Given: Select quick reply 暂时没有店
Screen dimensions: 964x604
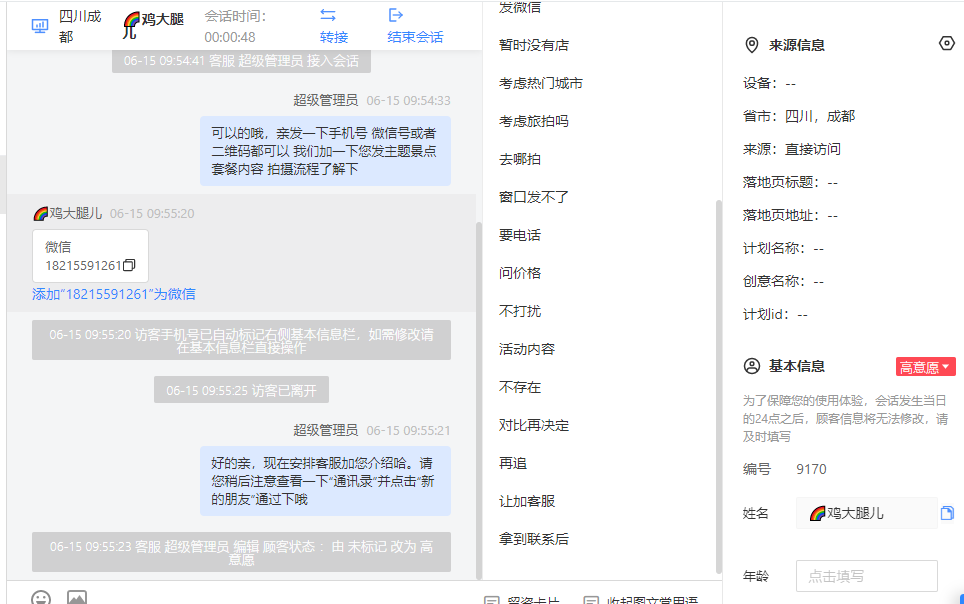Looking at the screenshot, I should pyautogui.click(x=534, y=45).
